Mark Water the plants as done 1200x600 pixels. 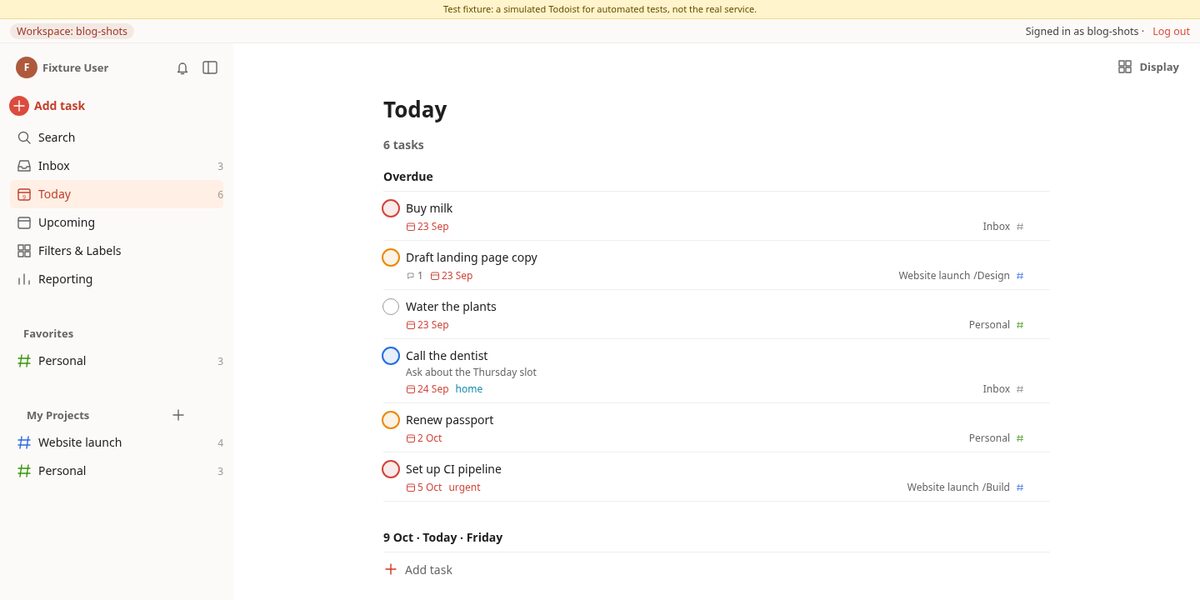tap(391, 307)
